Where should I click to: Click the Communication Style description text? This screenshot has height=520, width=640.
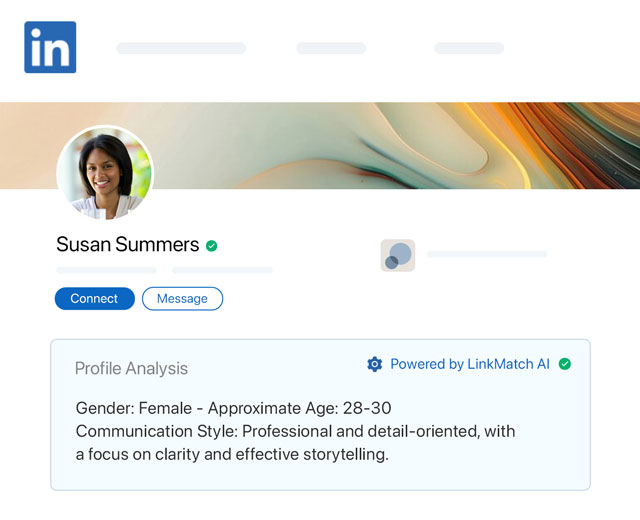pyautogui.click(x=295, y=442)
